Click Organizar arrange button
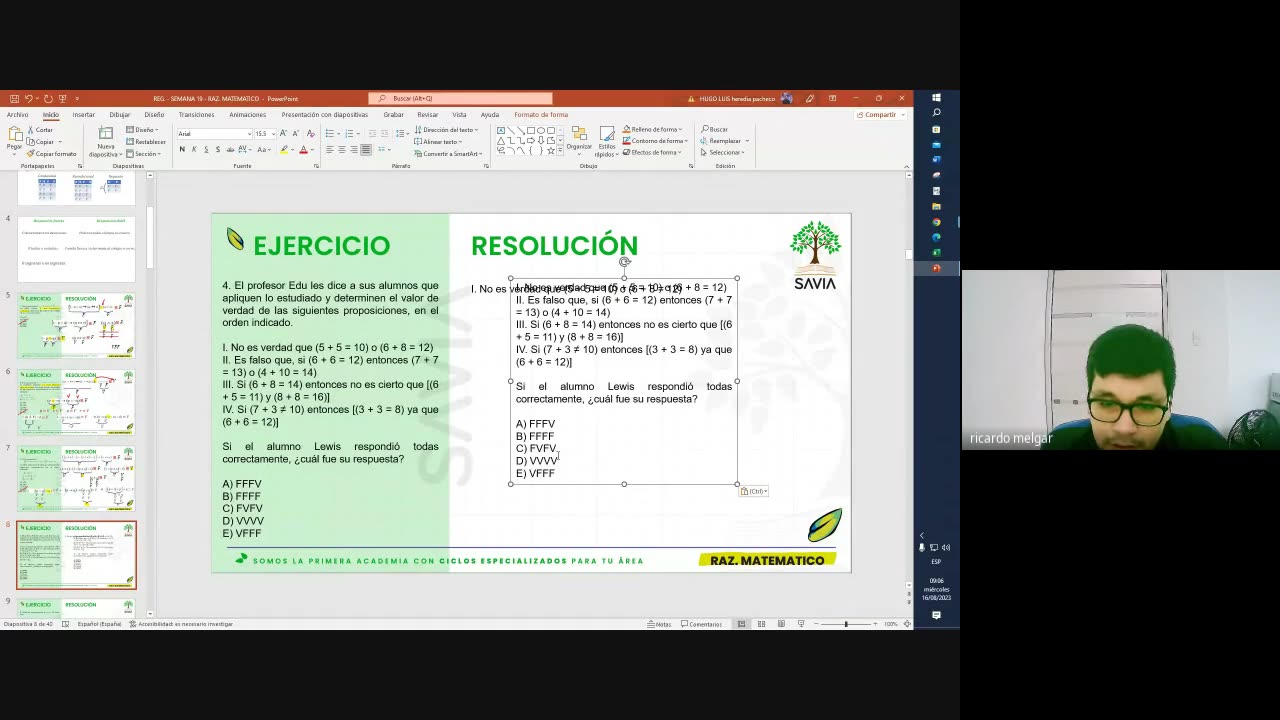 pyautogui.click(x=579, y=141)
